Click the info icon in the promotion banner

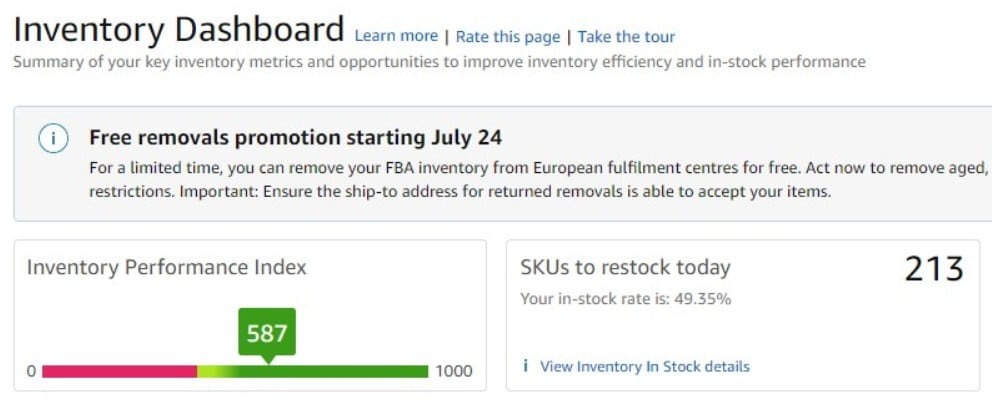pyautogui.click(x=53, y=139)
